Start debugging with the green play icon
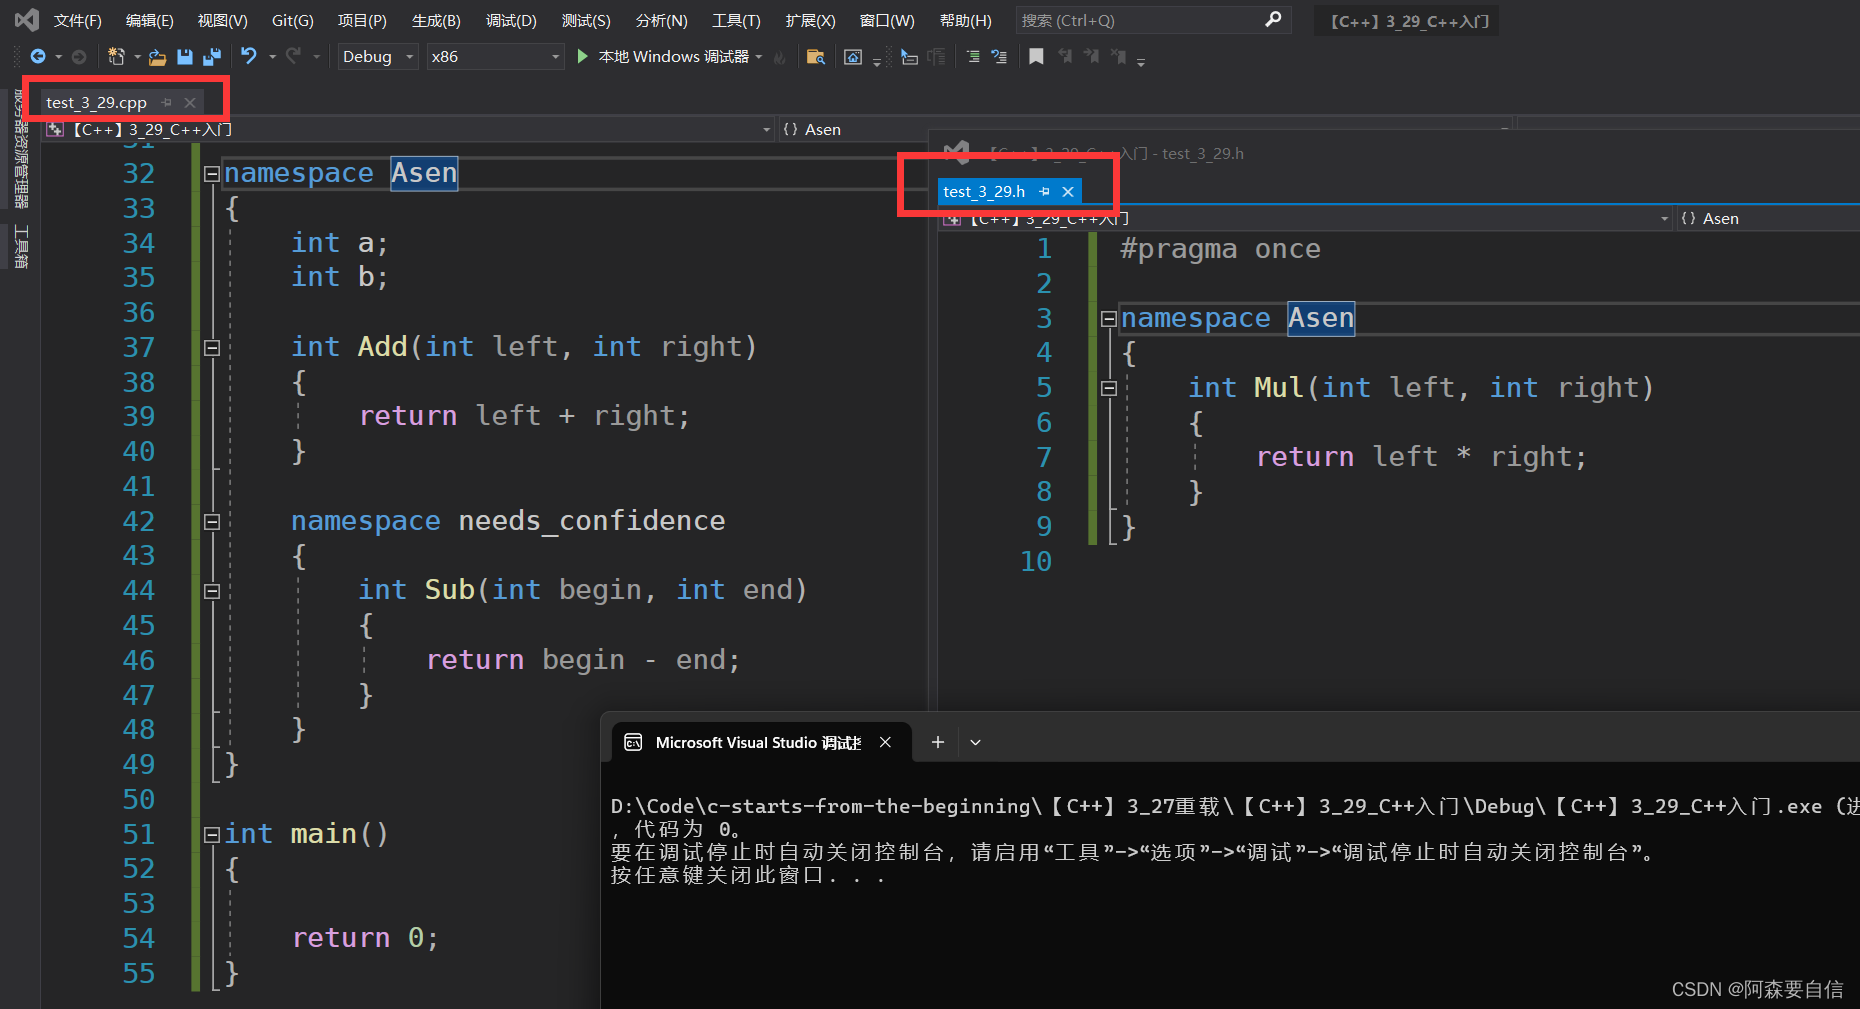1860x1009 pixels. tap(583, 57)
